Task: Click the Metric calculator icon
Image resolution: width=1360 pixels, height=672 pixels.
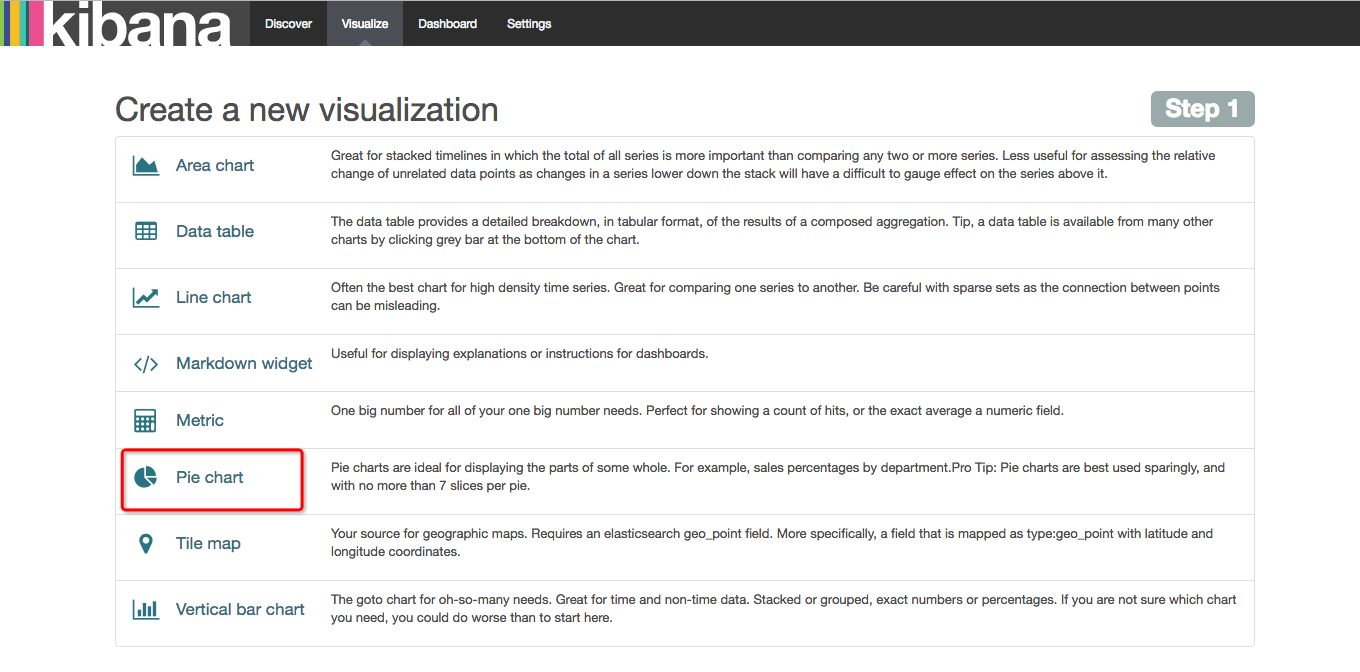Action: (x=146, y=421)
